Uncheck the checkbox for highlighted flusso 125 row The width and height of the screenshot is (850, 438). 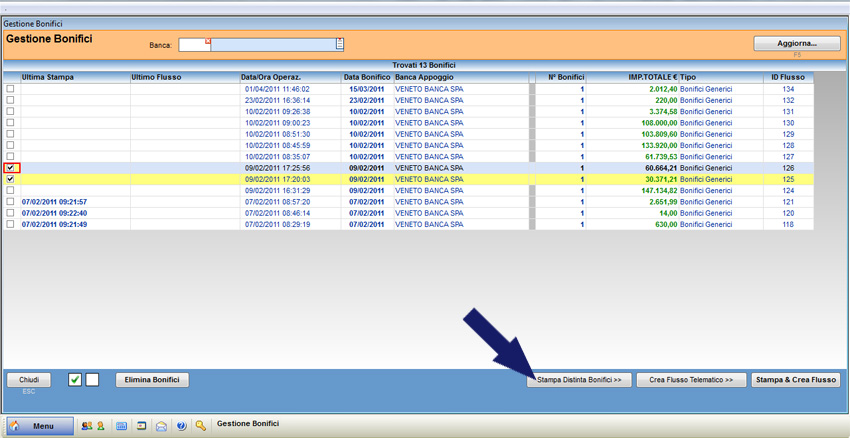[11, 180]
